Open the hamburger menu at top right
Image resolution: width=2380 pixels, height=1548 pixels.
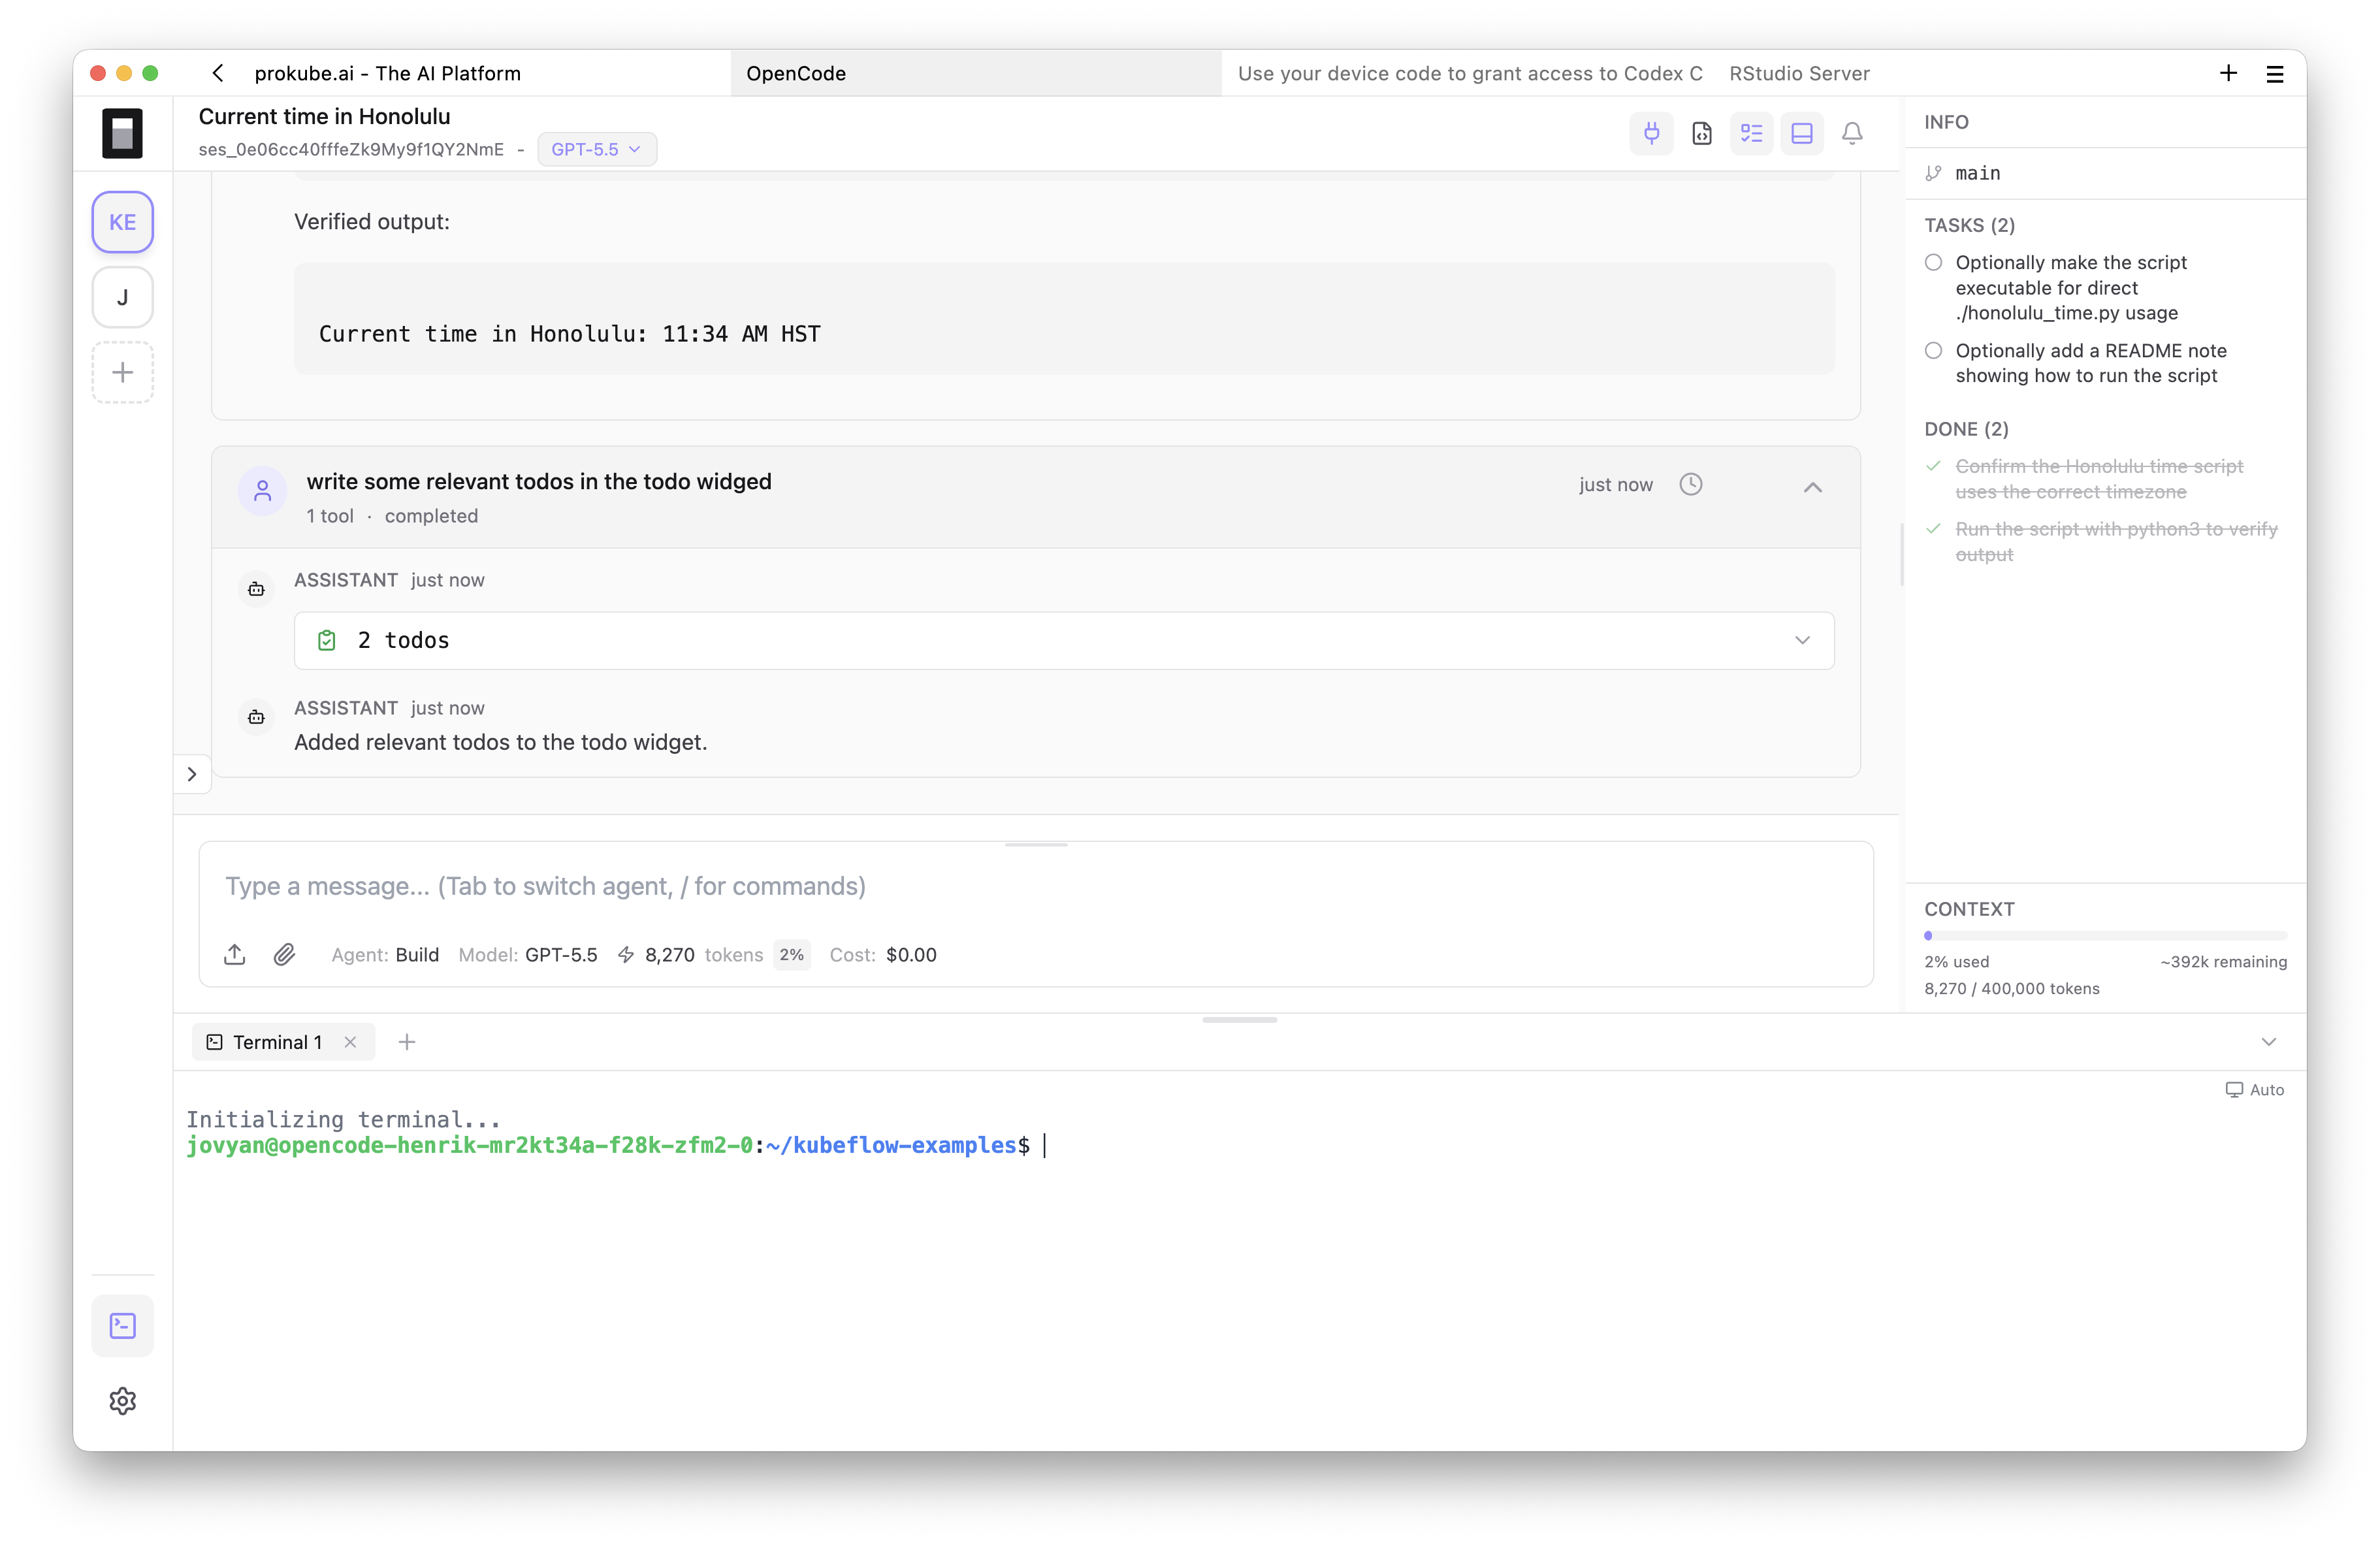2274,74
